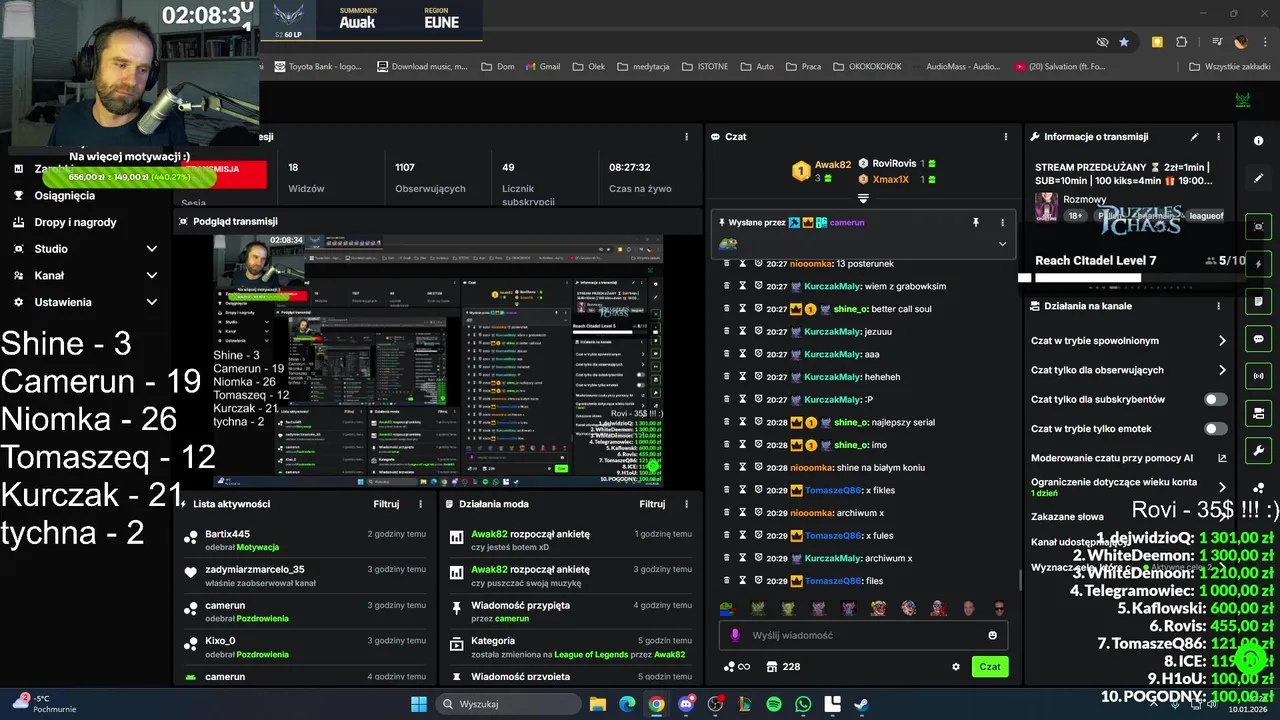Open the Czat panel three-dot menu

1006,137
